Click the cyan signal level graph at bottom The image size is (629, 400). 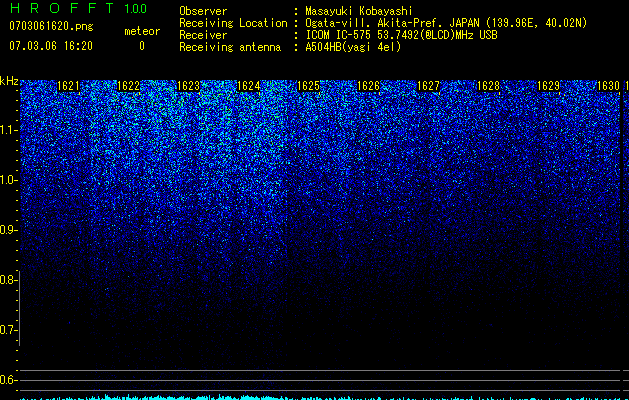point(321,397)
